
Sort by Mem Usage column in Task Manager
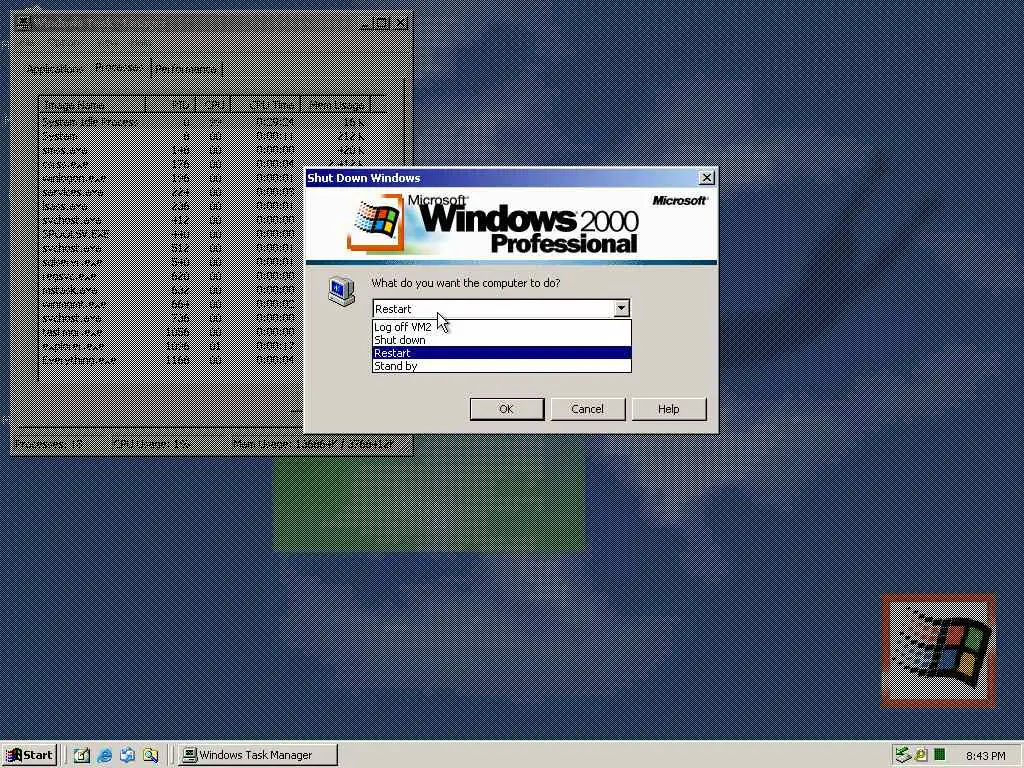pos(336,104)
